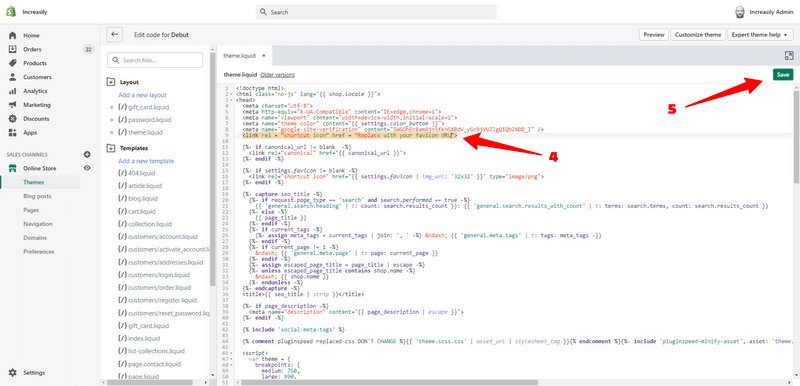Click the Shopify logo icon
This screenshot has height=386, width=800.
tap(12, 12)
